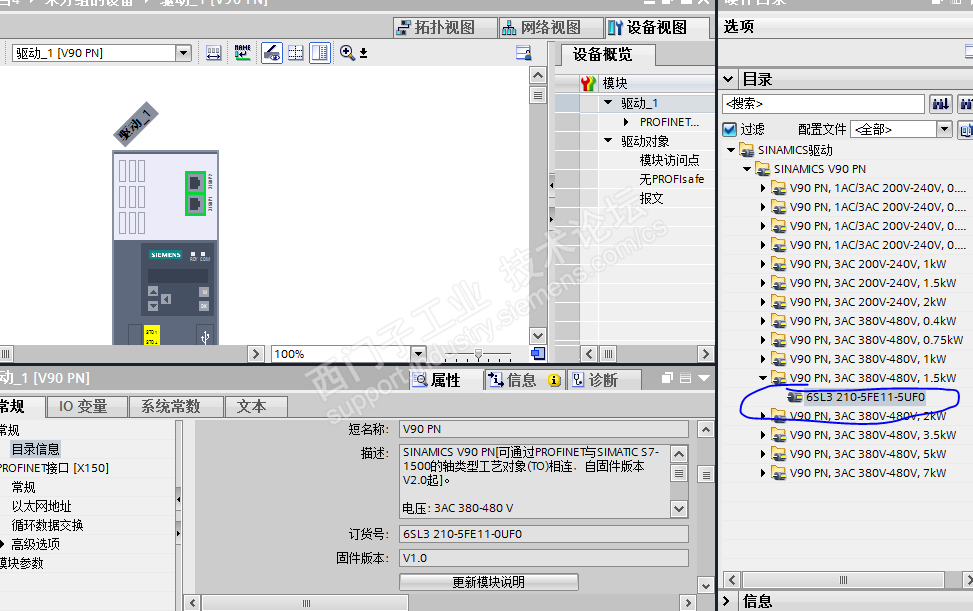Click the zoom magnifier icon in toolbar
Image resolution: width=973 pixels, height=611 pixels.
tap(347, 53)
